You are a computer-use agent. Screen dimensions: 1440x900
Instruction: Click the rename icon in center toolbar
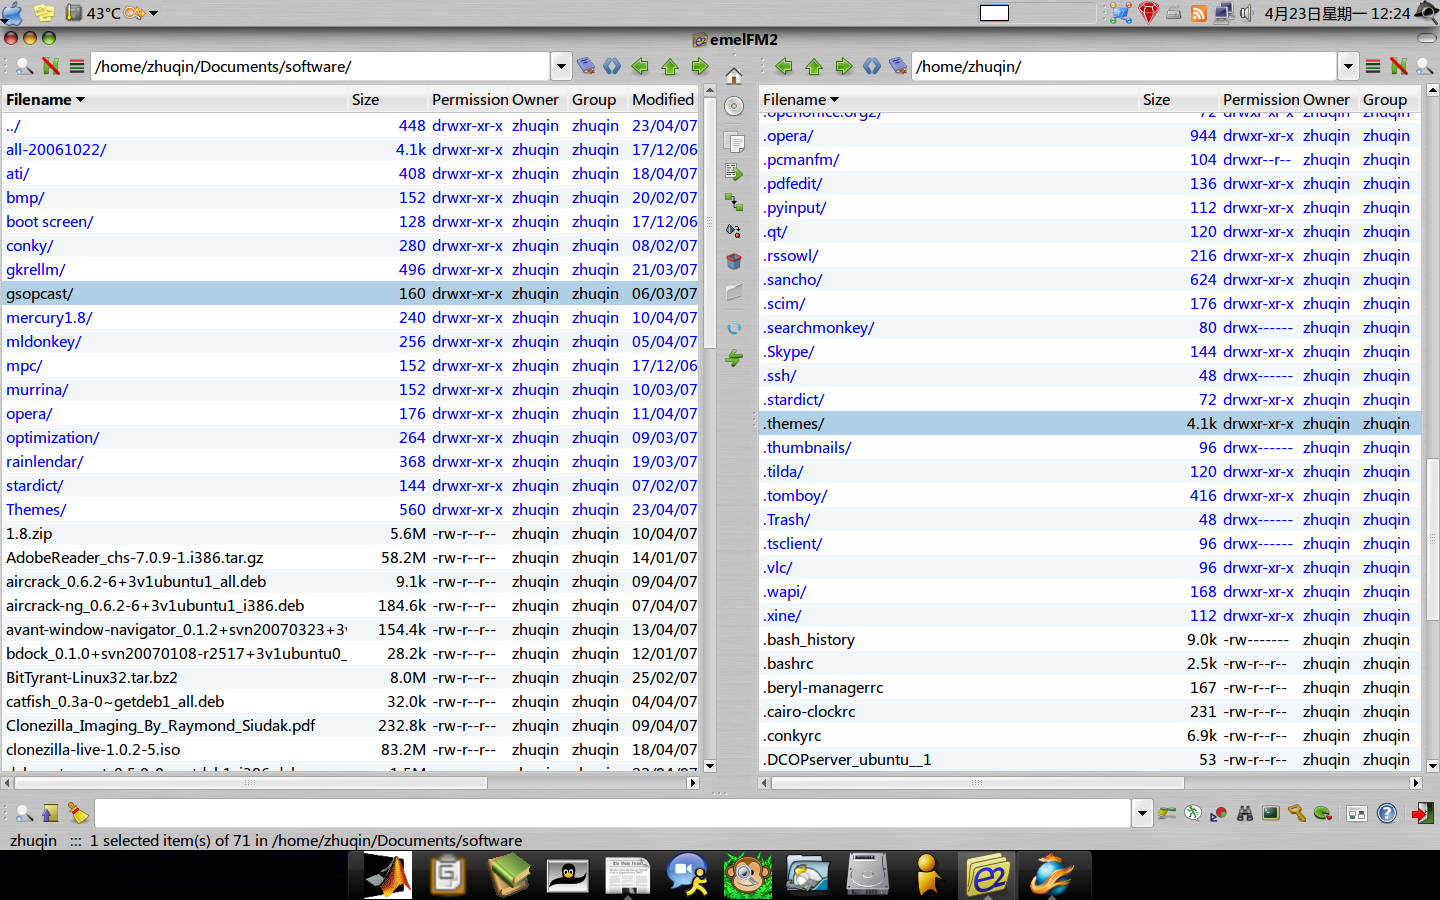tap(734, 231)
